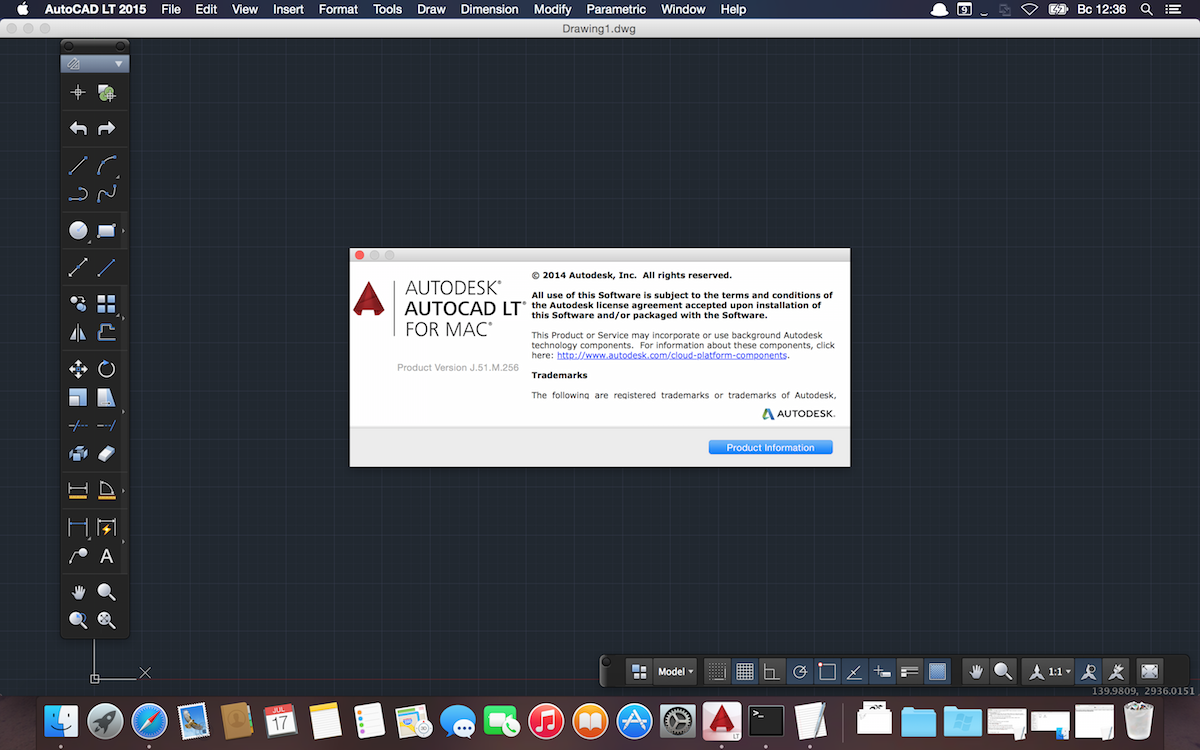The height and width of the screenshot is (750, 1200).
Task: Click the Zoom Extents icon in the tool palette
Action: (x=106, y=620)
